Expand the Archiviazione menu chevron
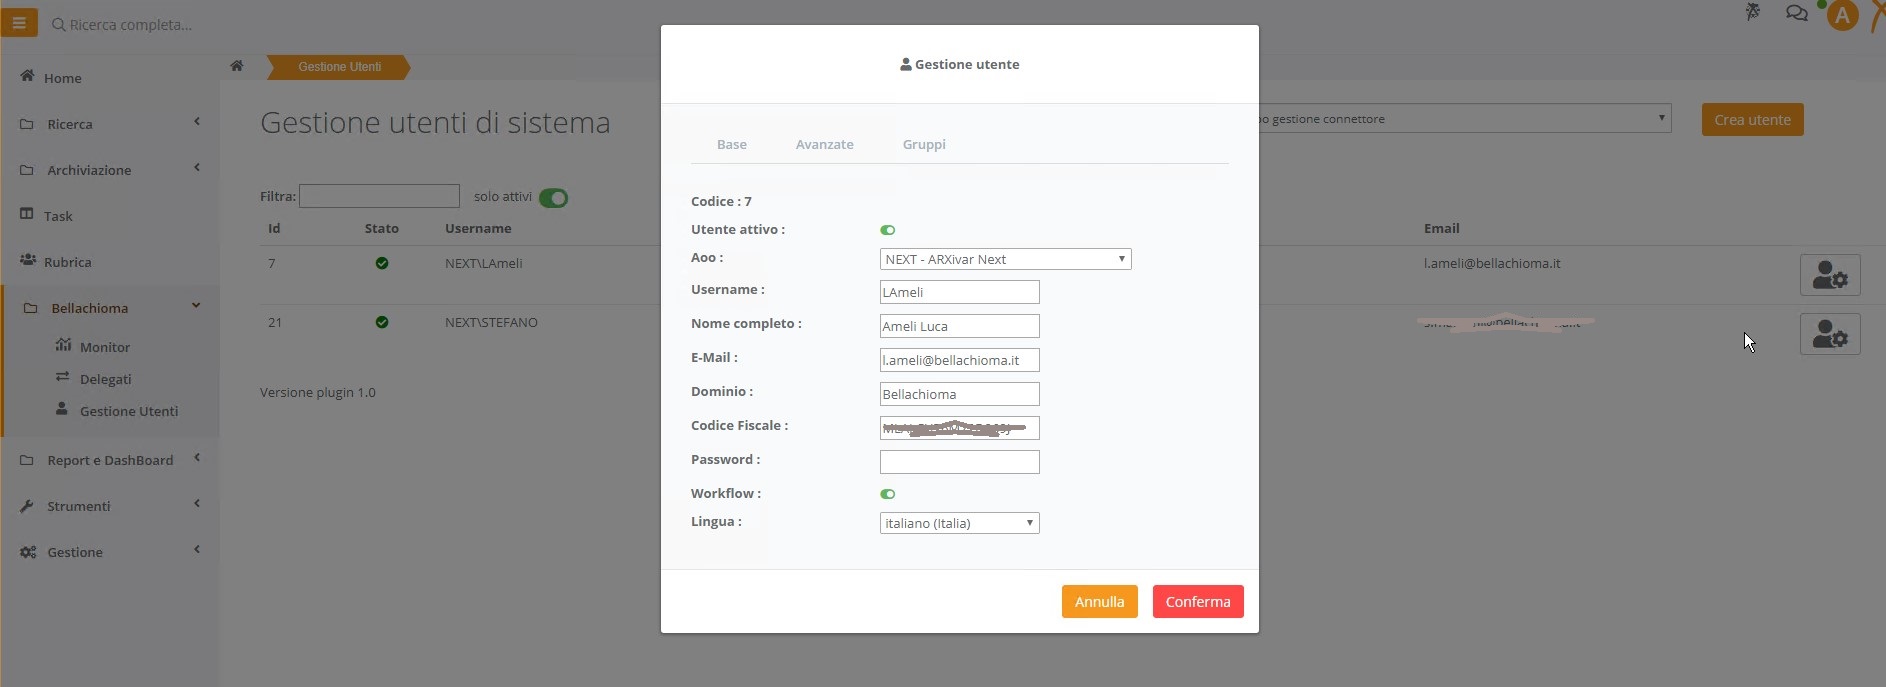This screenshot has height=687, width=1886. [197, 168]
